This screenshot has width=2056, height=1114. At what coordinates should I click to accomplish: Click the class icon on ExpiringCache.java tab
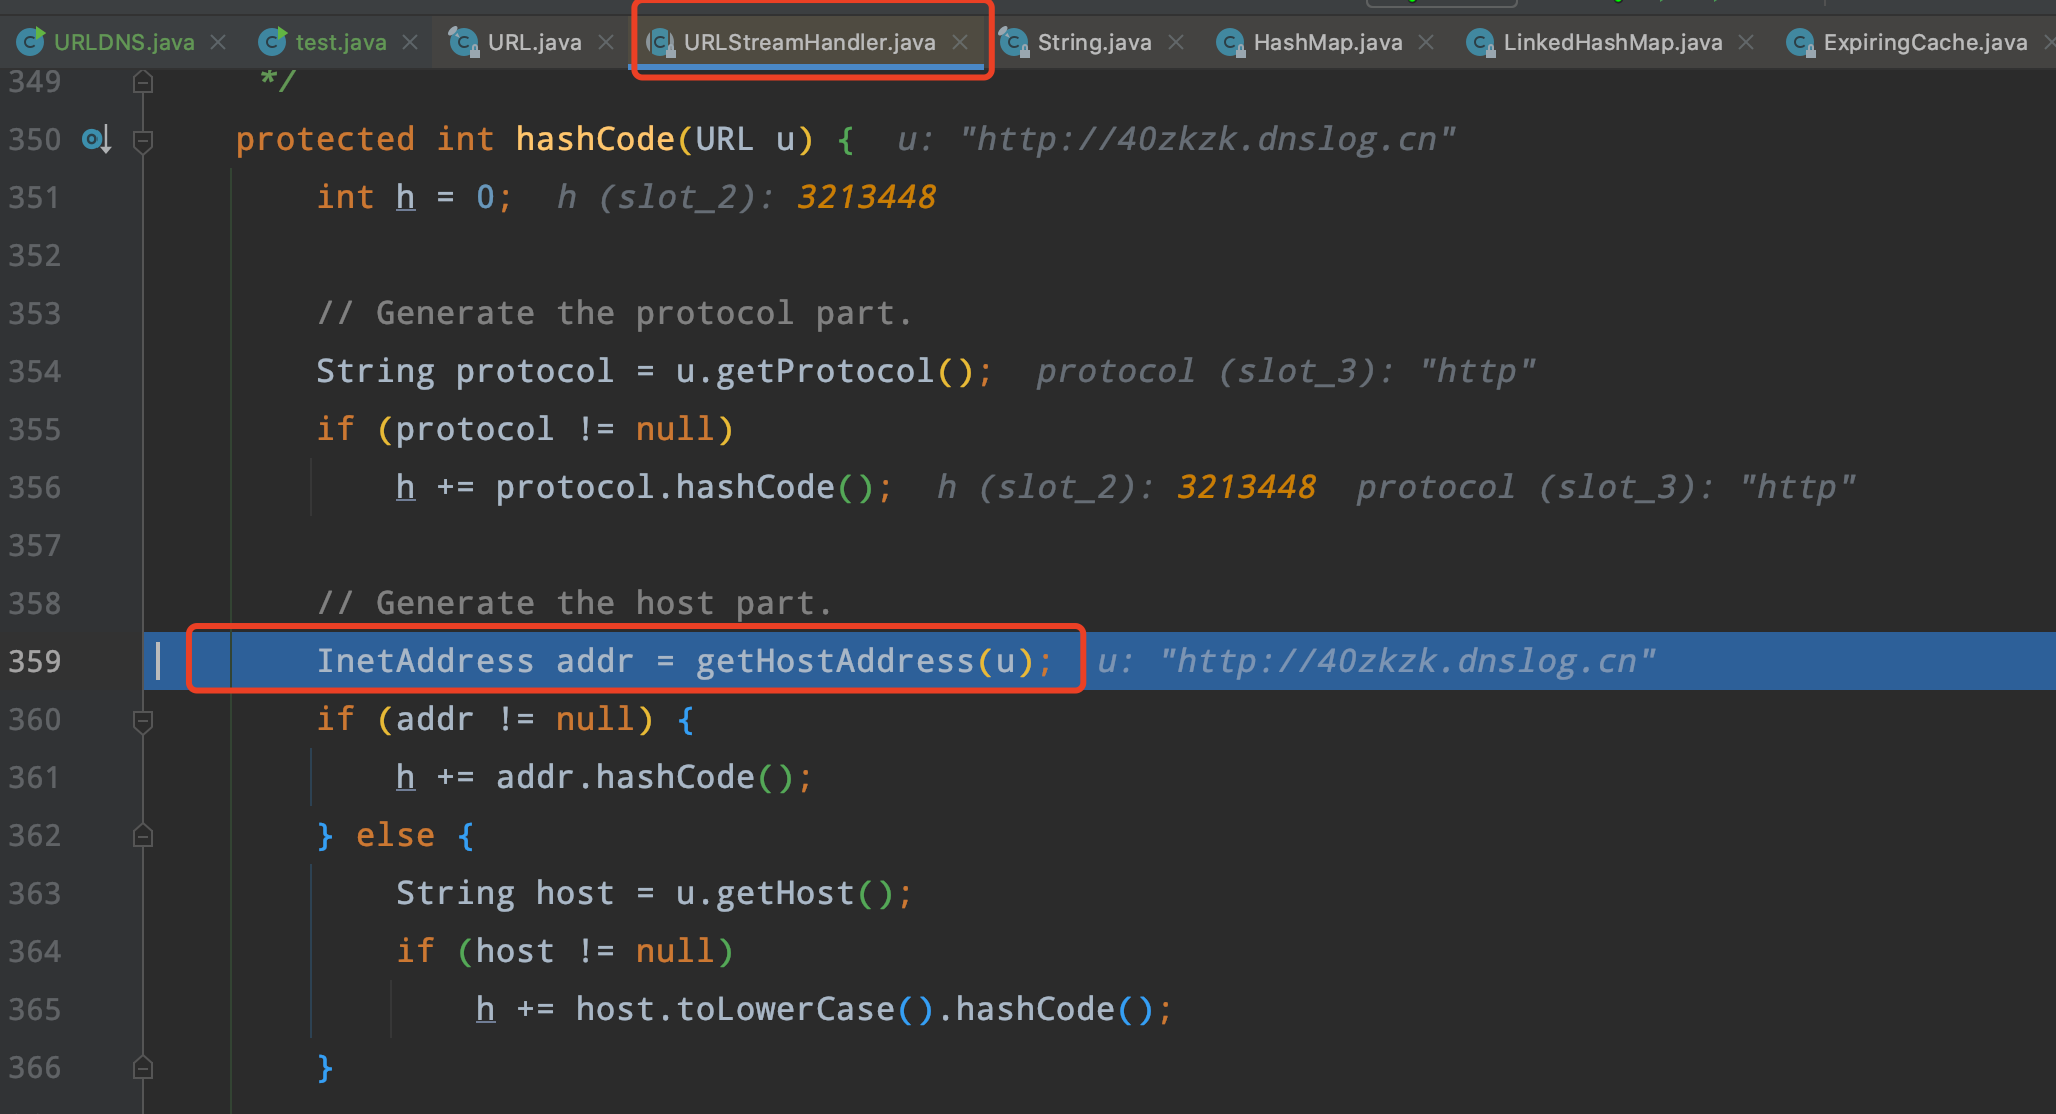pyautogui.click(x=1800, y=42)
